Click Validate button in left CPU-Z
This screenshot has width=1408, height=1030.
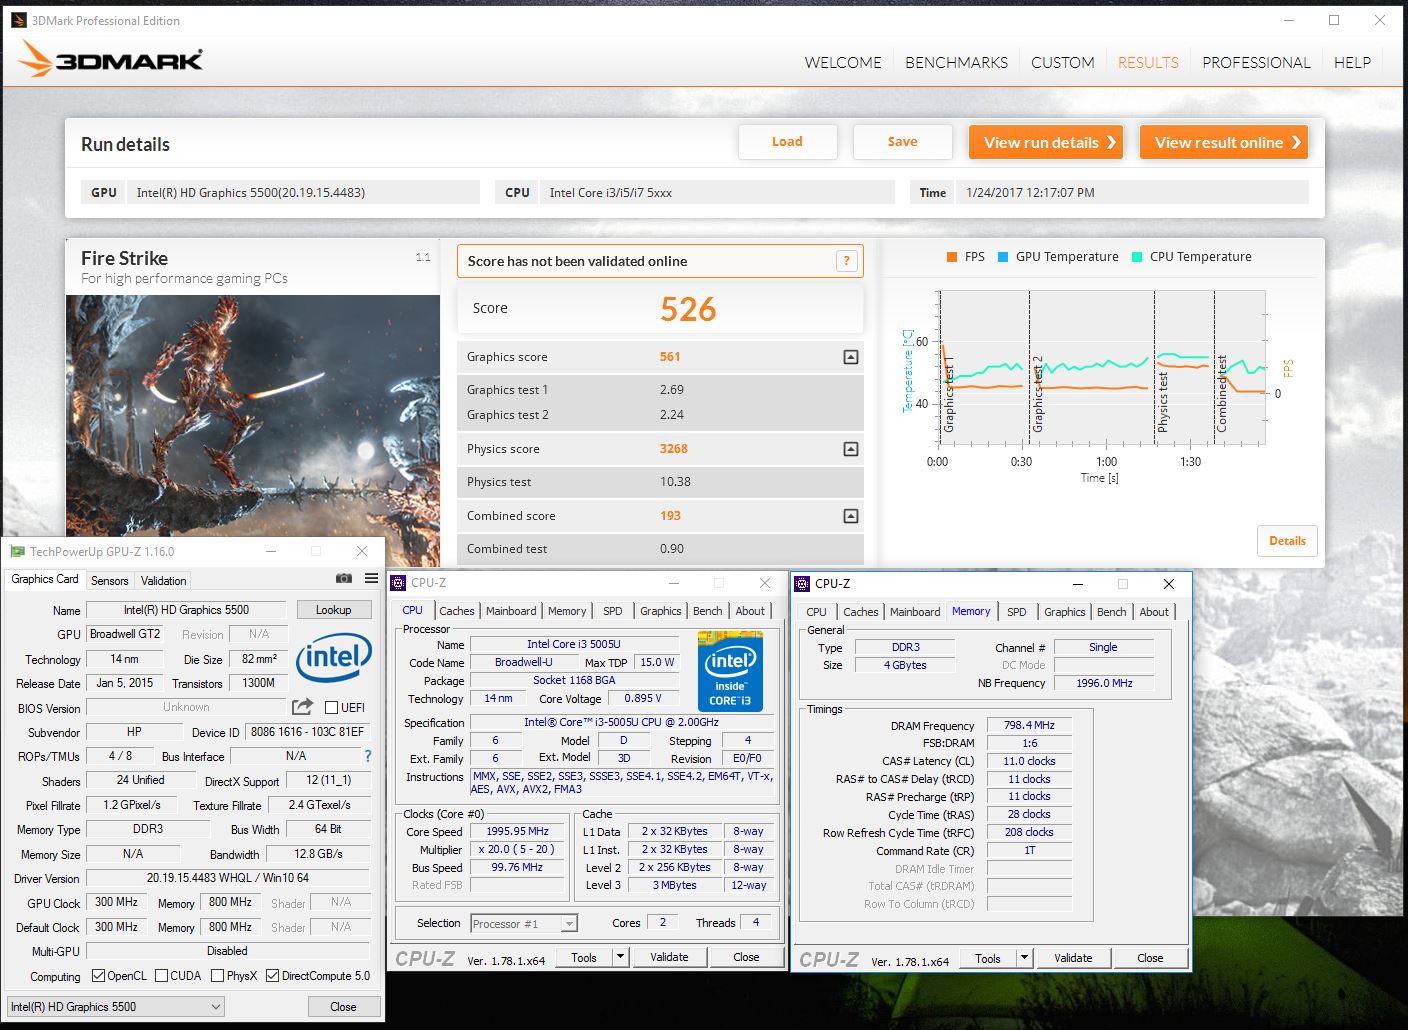(669, 957)
